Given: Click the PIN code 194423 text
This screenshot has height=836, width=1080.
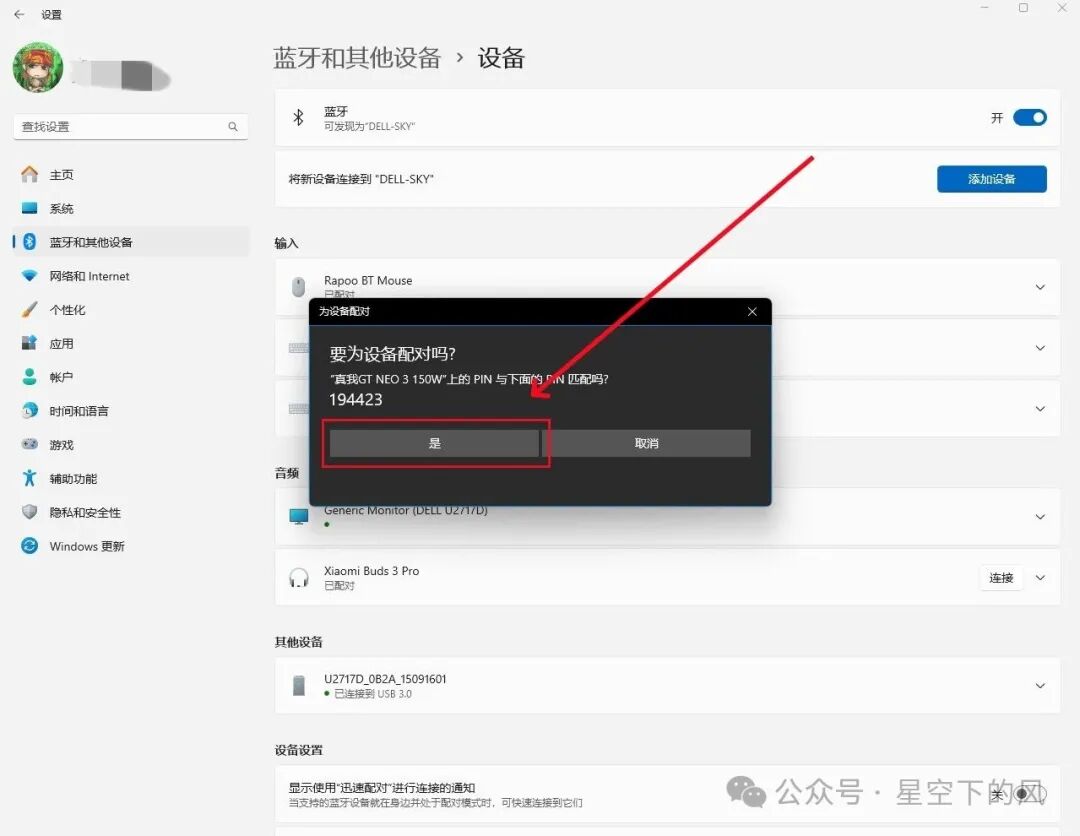Looking at the screenshot, I should click(x=355, y=399).
